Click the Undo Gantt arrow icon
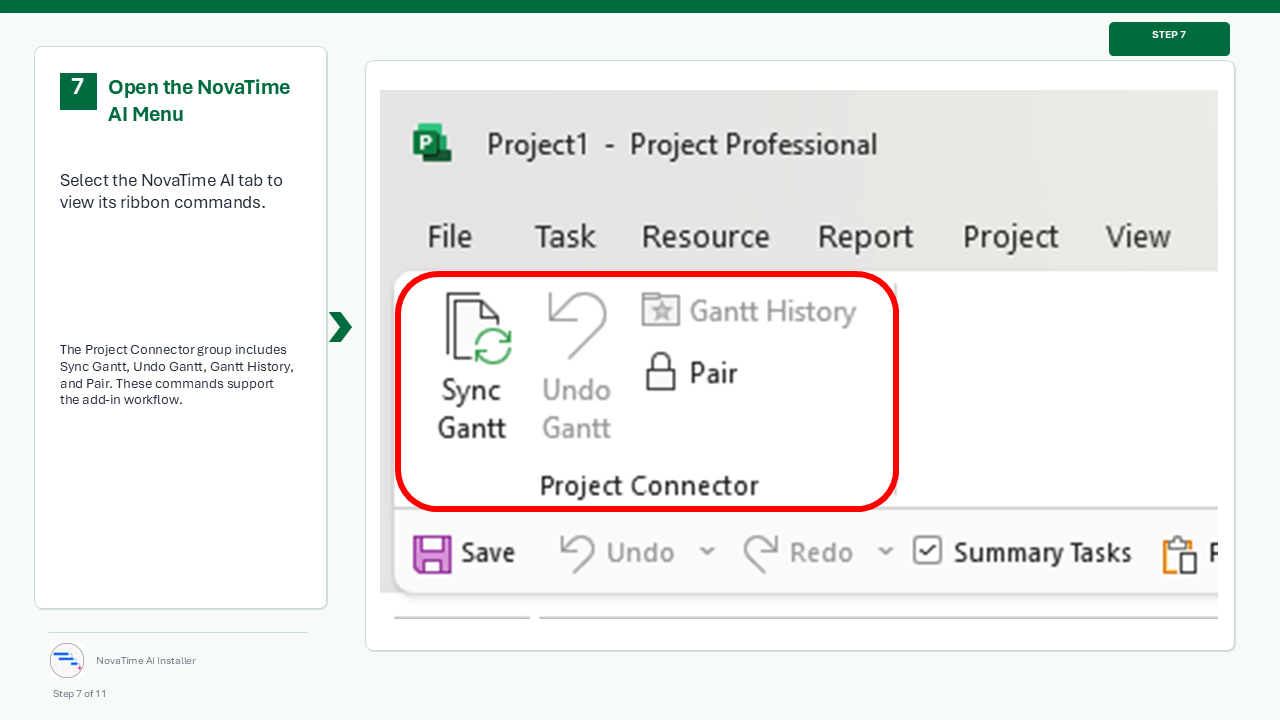 [577, 326]
